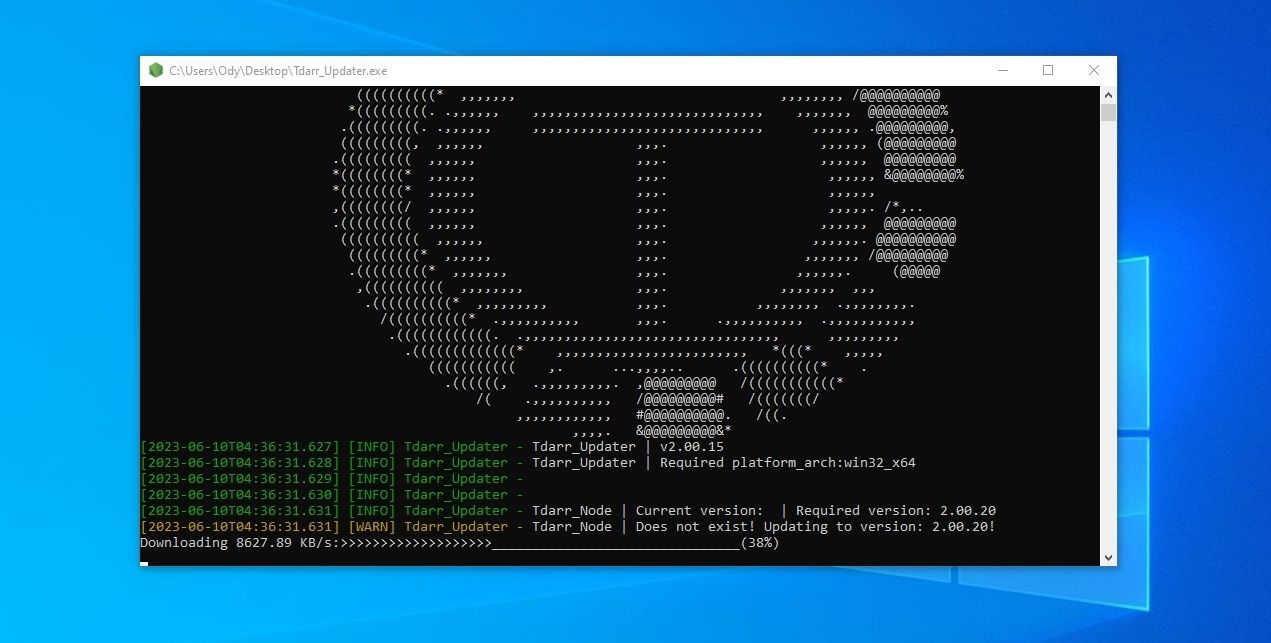This screenshot has height=643, width=1271.
Task: Click the log line timestamped 04:36:31.630
Action: click(x=332, y=495)
